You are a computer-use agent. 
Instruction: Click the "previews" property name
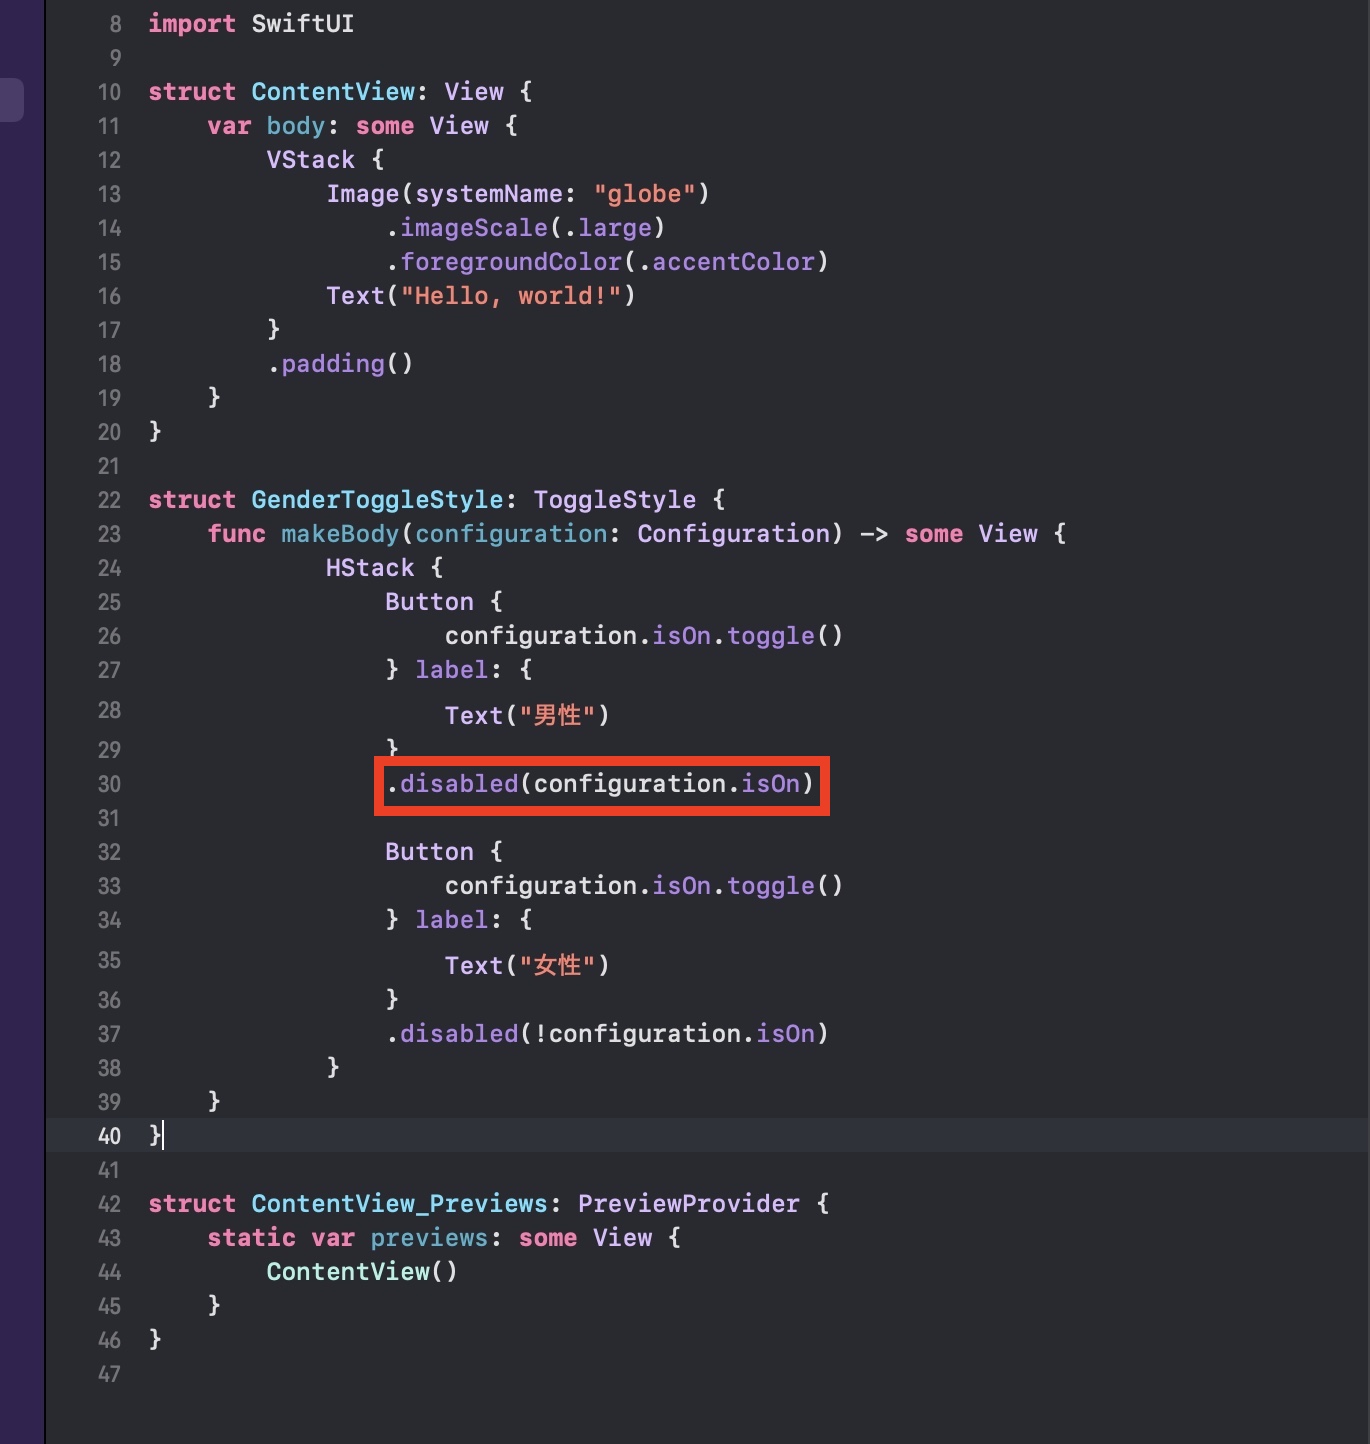pyautogui.click(x=430, y=1238)
